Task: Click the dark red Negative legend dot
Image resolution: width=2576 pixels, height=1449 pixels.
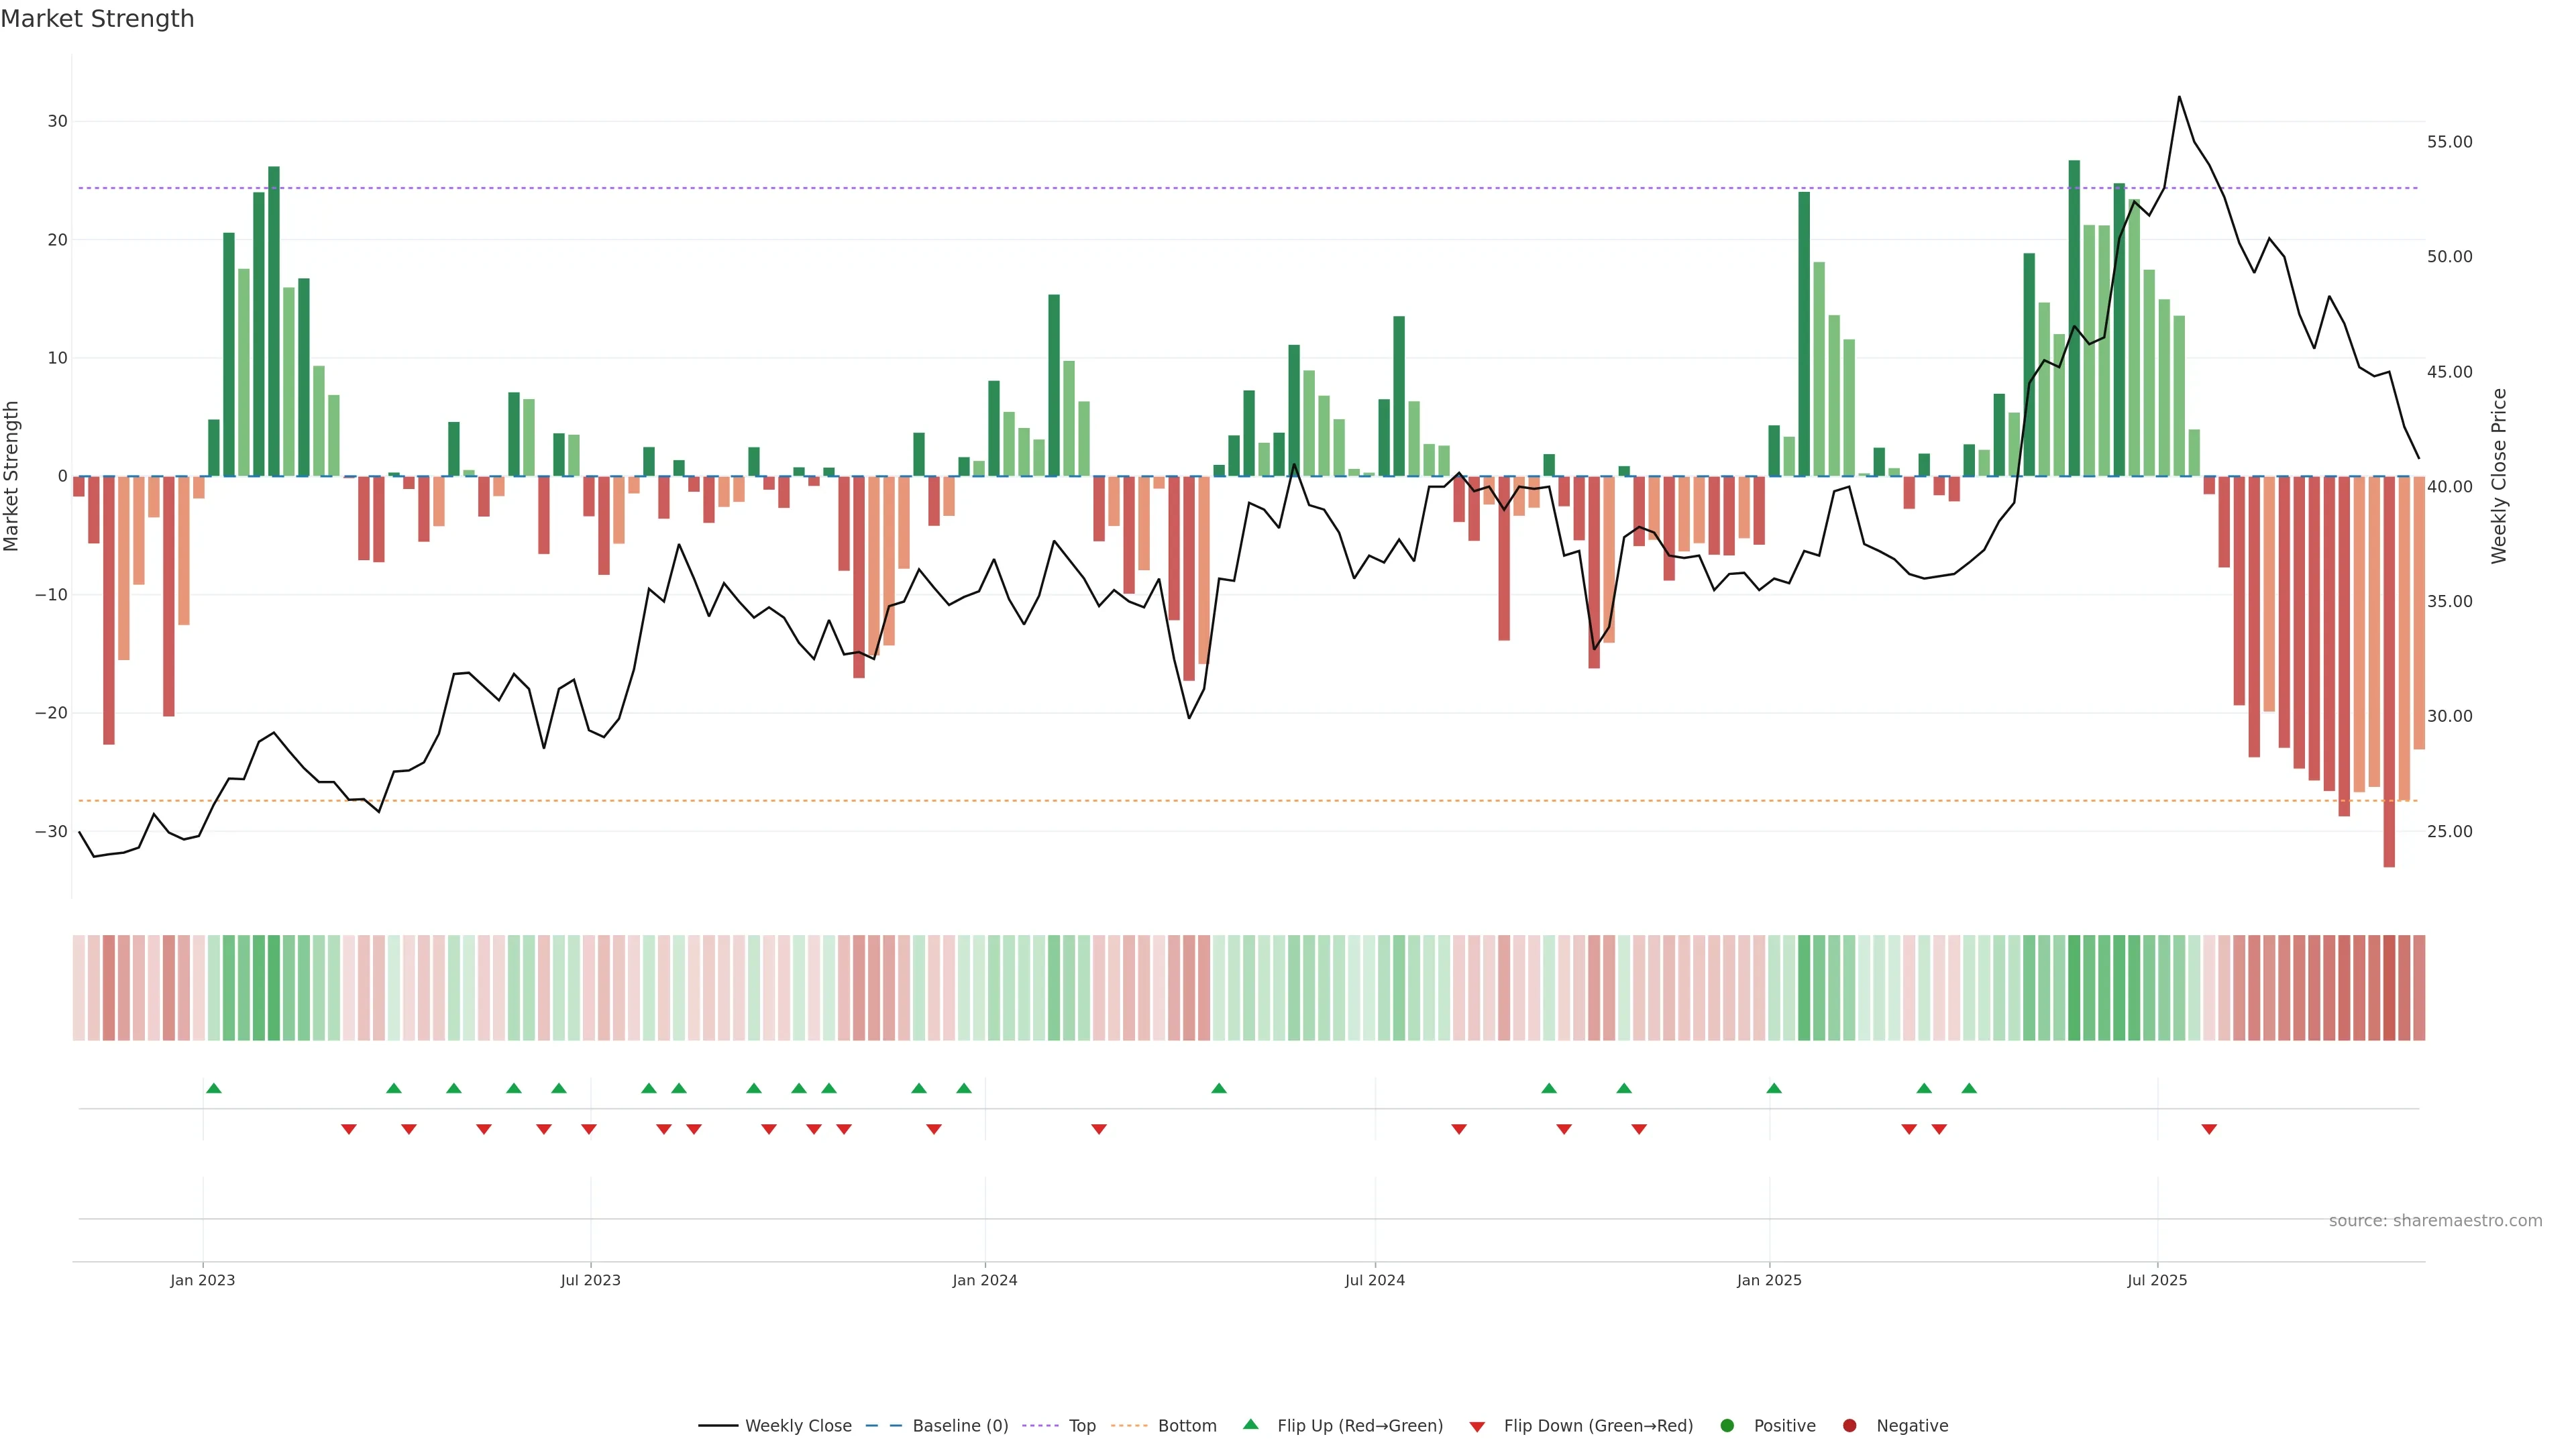Action: click(x=1849, y=1426)
